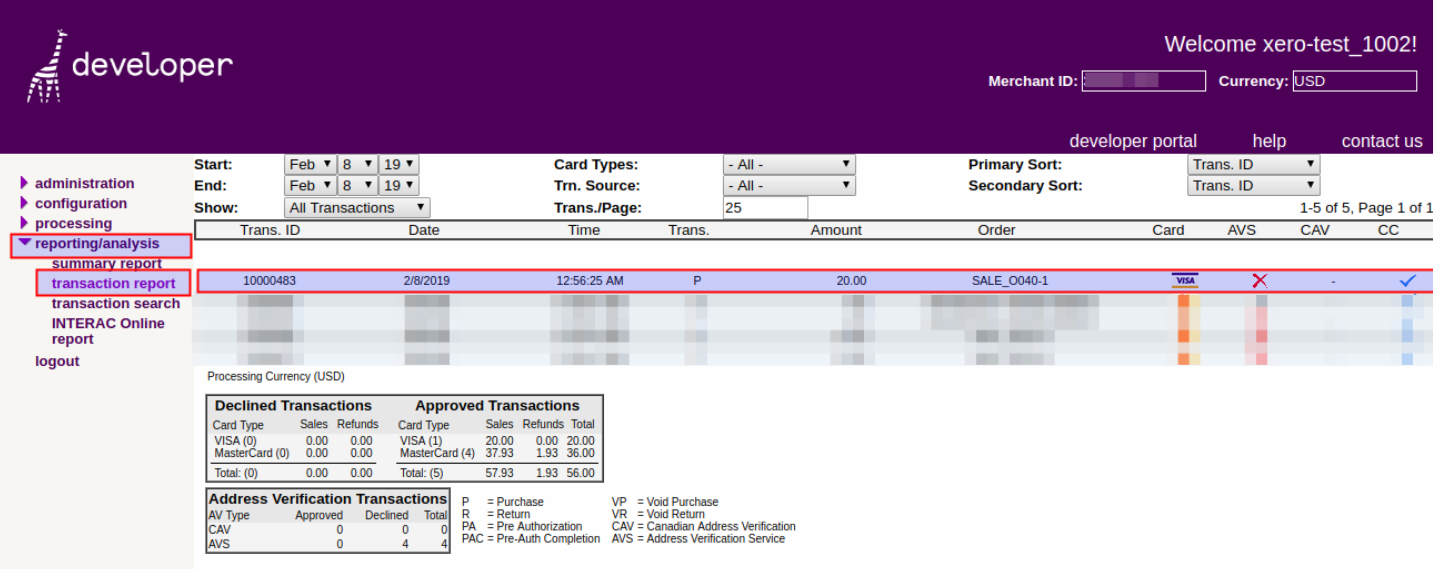The image size is (1433, 569).
Task: Open the Card Types dropdown
Action: pos(789,164)
